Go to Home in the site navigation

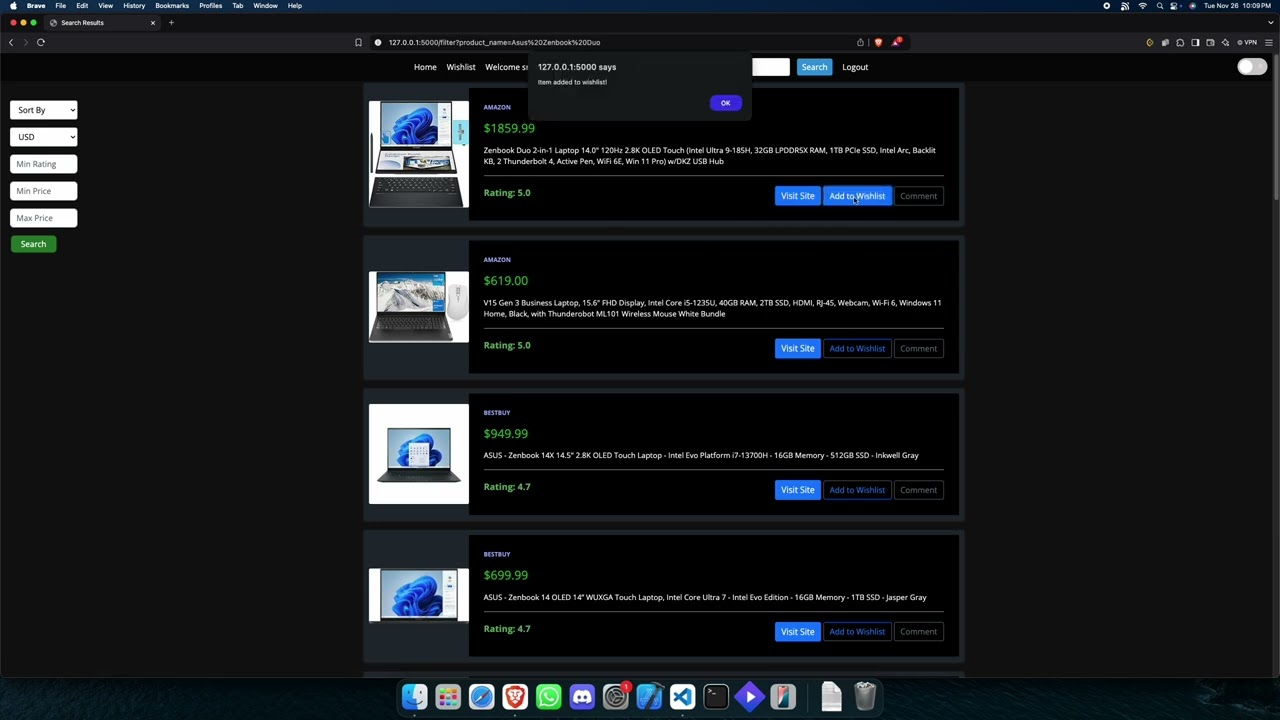[425, 67]
